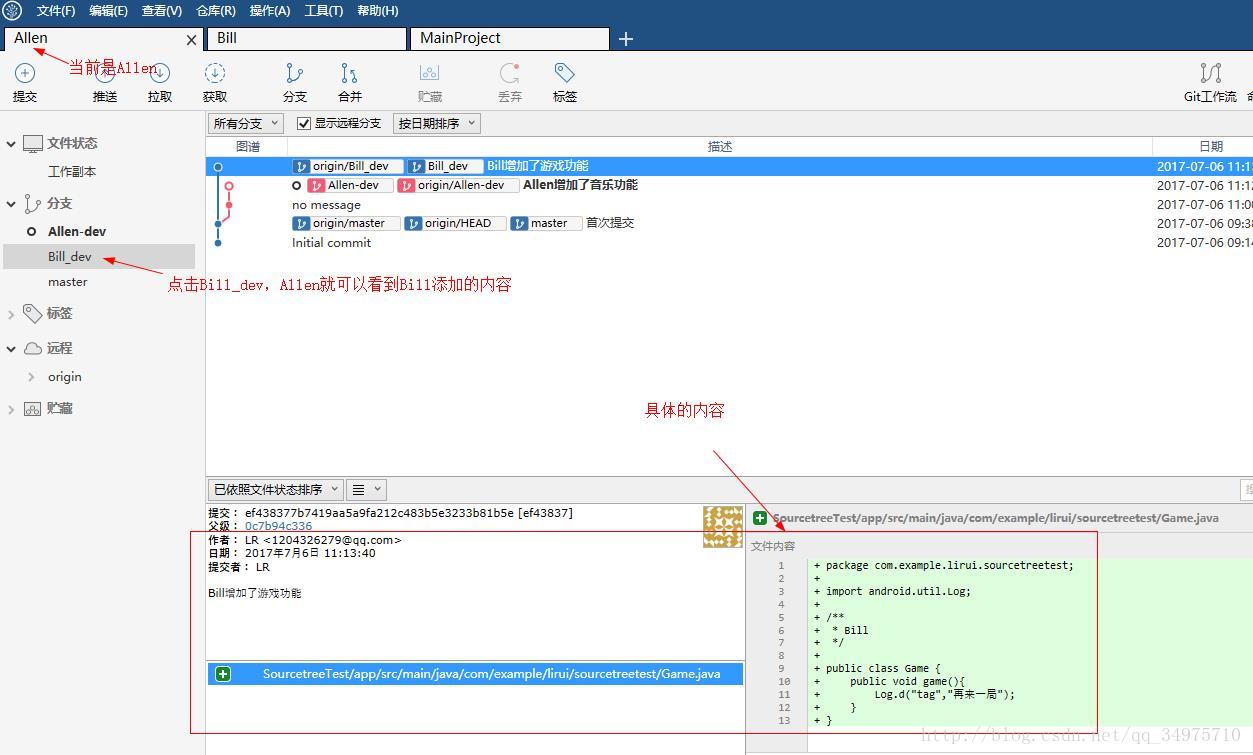Open the 编辑(E) menu
The width and height of the screenshot is (1253, 755).
(x=108, y=11)
